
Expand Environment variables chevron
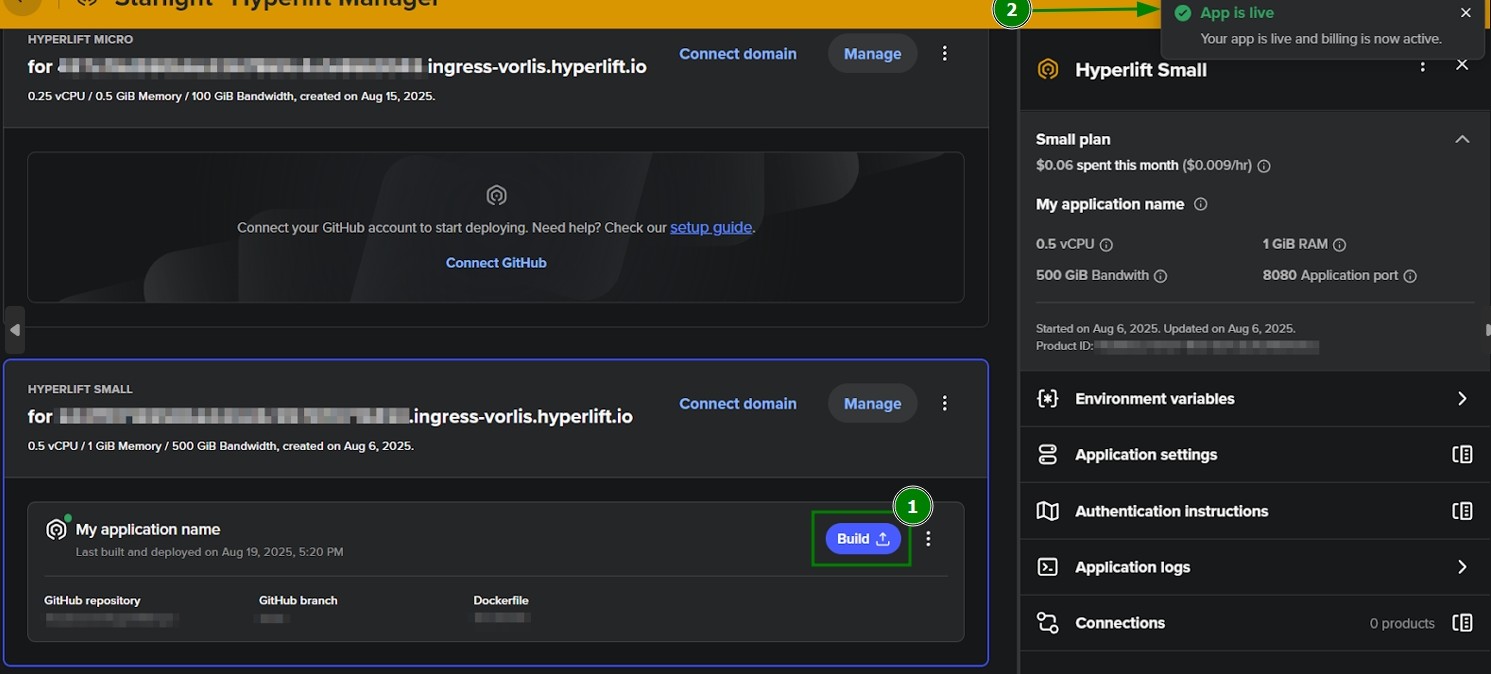pos(1462,398)
